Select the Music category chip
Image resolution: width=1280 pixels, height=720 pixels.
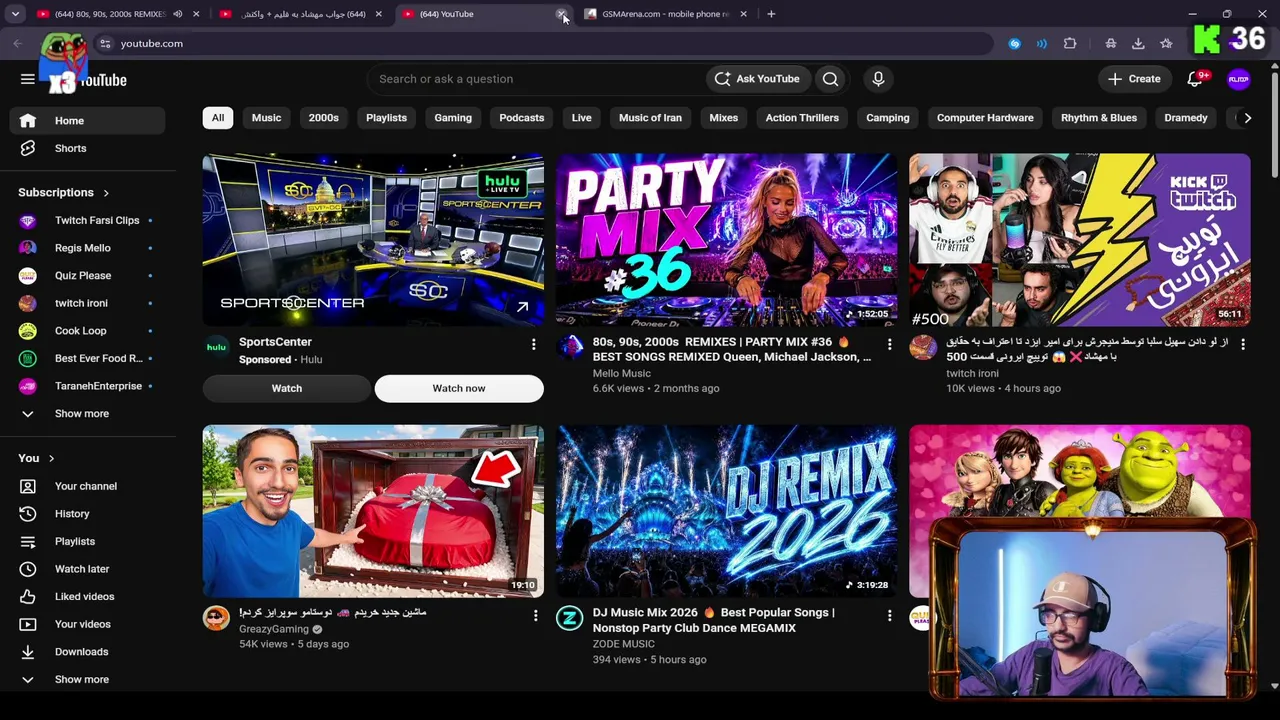point(266,118)
